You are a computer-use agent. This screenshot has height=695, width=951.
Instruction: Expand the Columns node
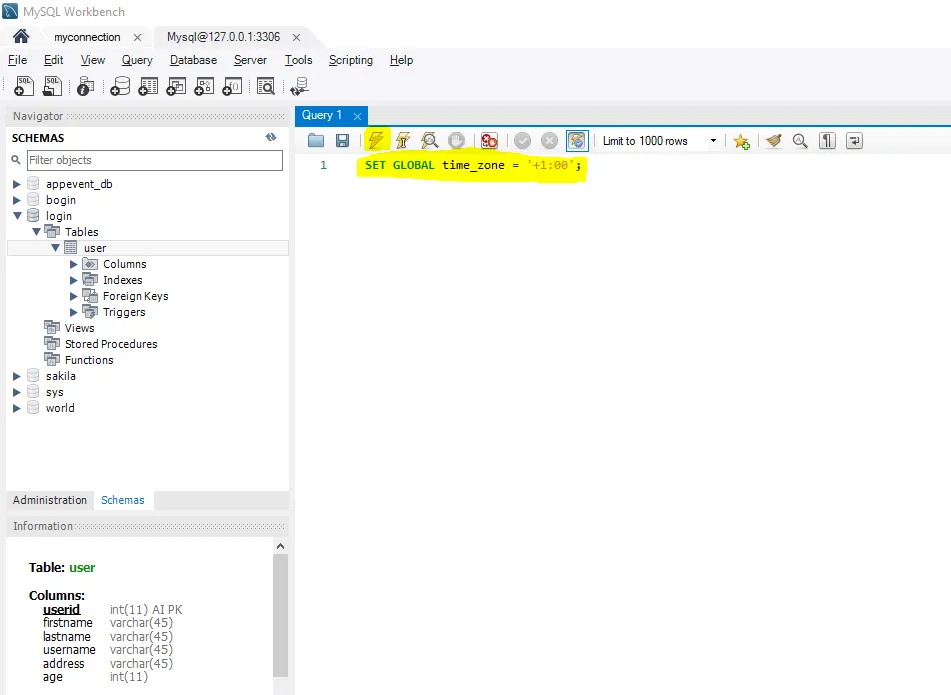73,264
